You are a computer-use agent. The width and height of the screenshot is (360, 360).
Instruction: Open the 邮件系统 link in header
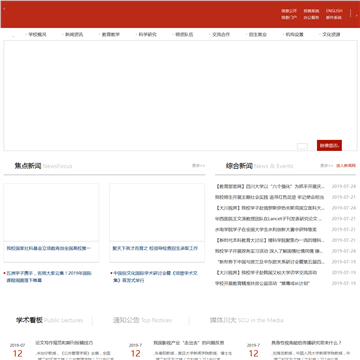pyautogui.click(x=334, y=17)
